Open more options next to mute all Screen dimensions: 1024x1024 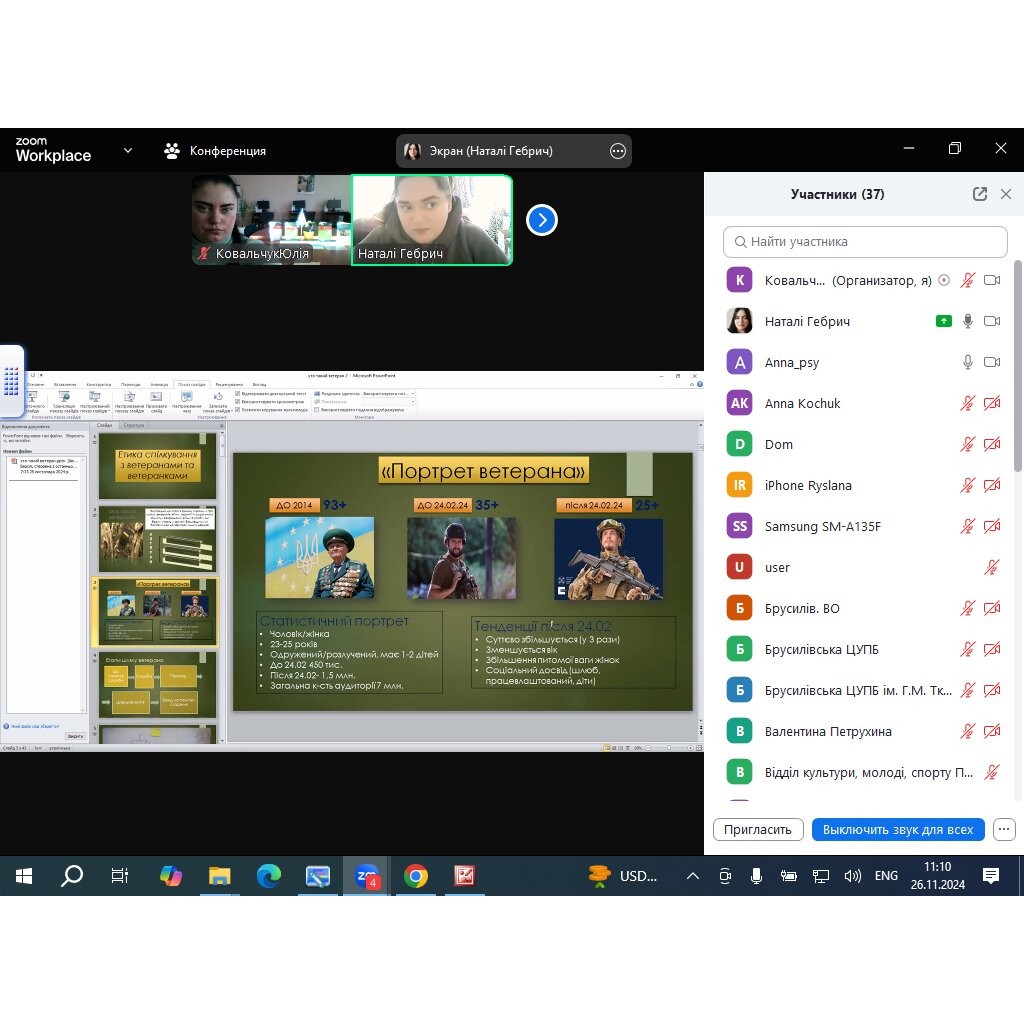(x=1004, y=829)
